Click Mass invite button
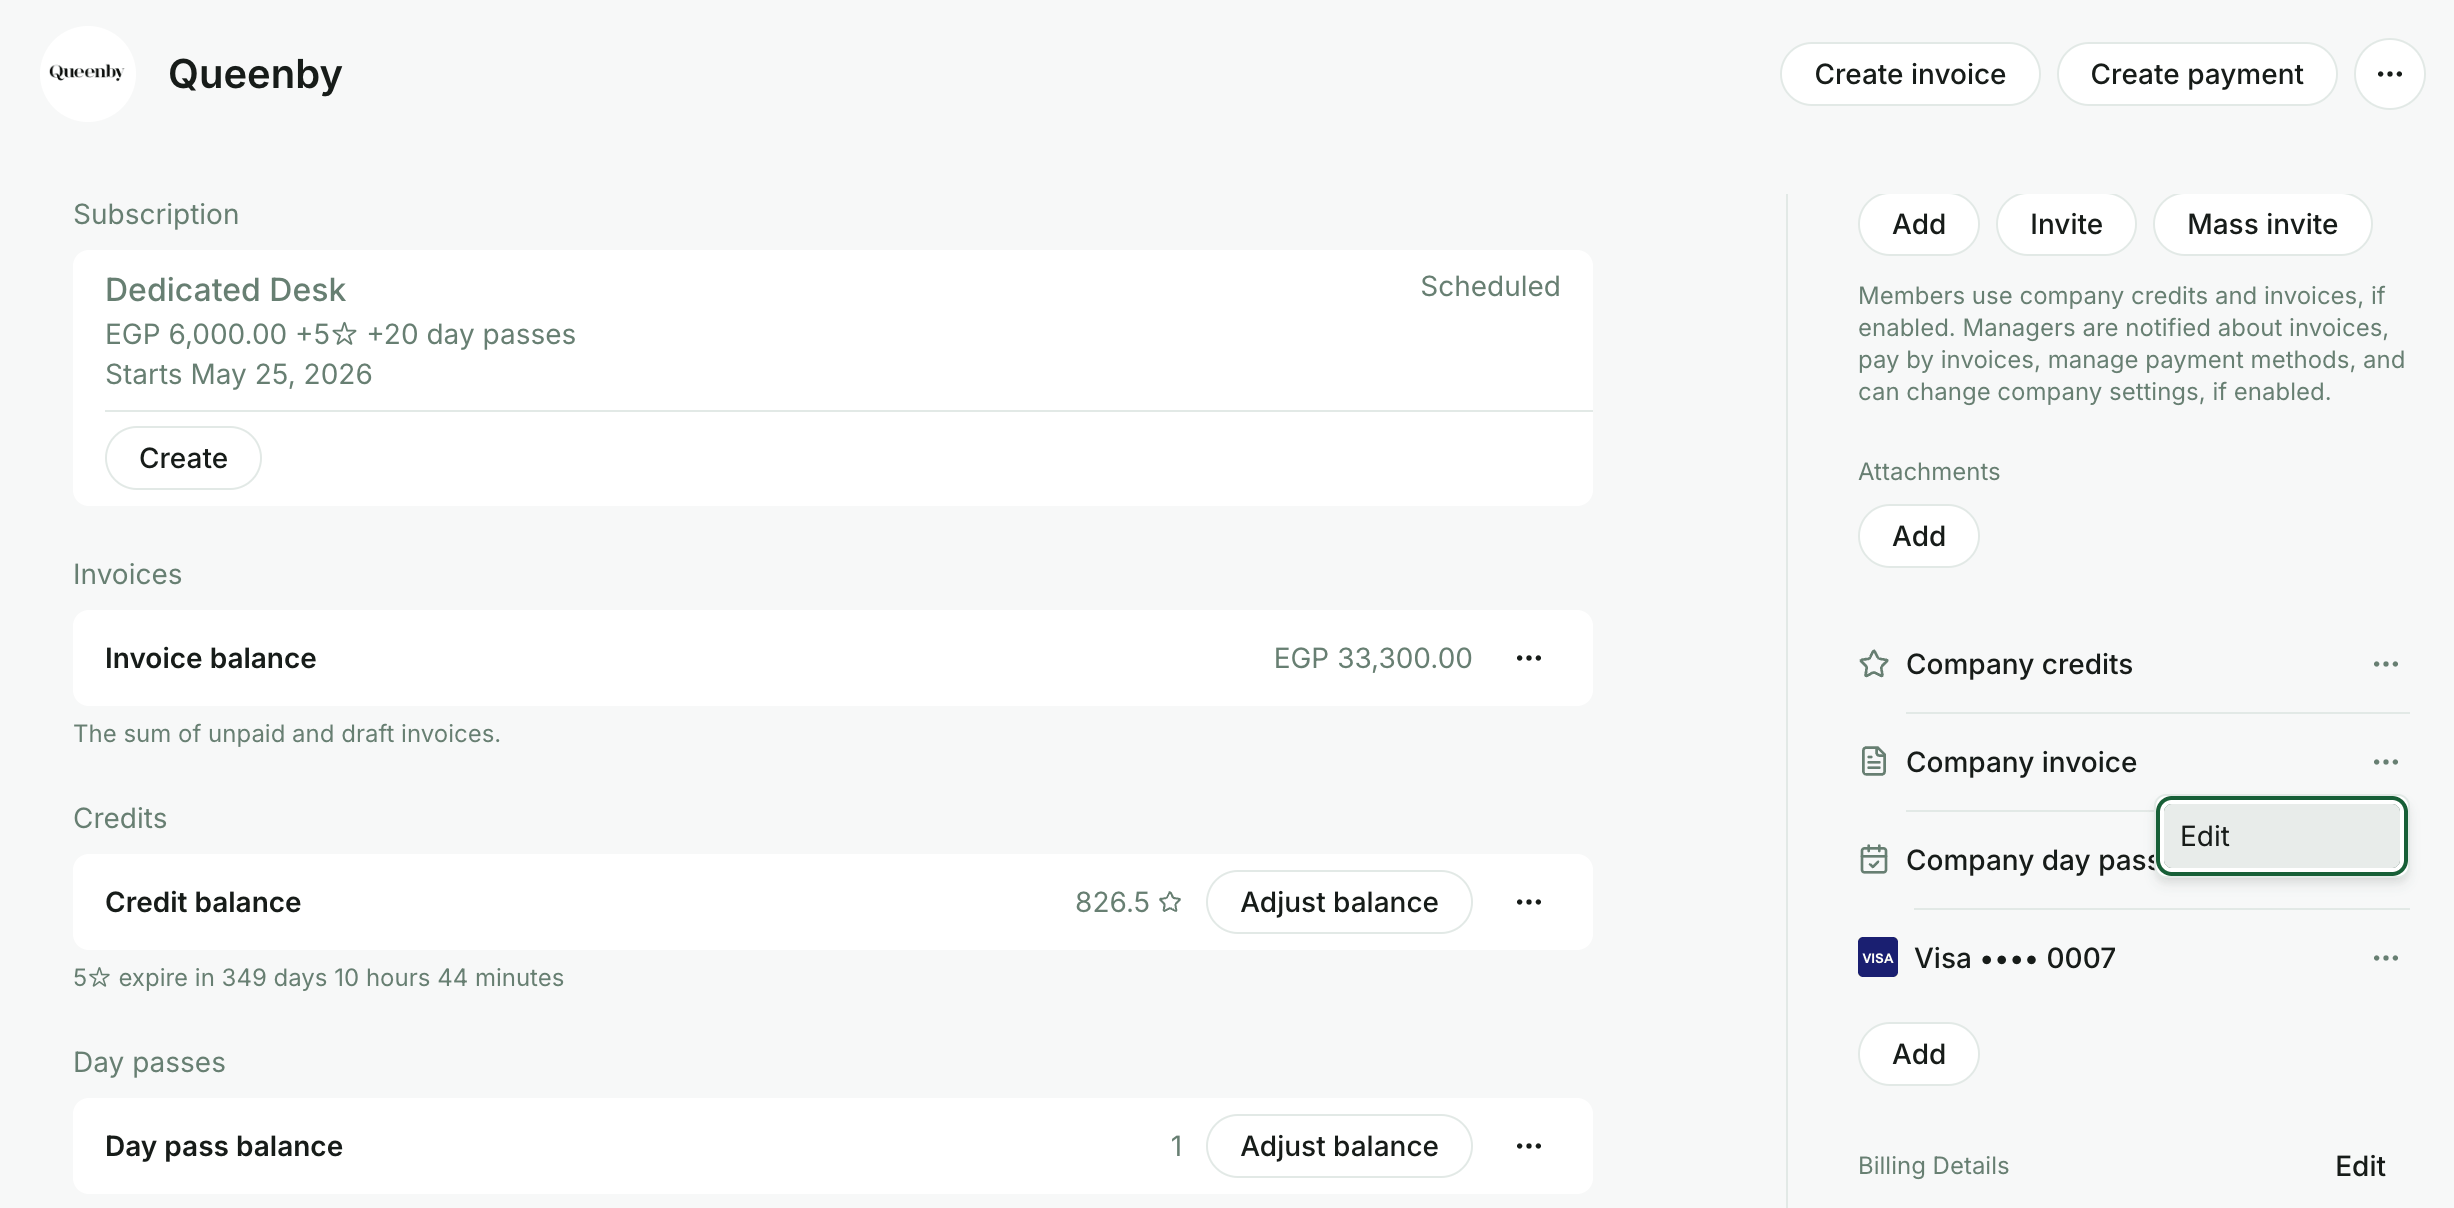The width and height of the screenshot is (2454, 1208). [x=2262, y=224]
